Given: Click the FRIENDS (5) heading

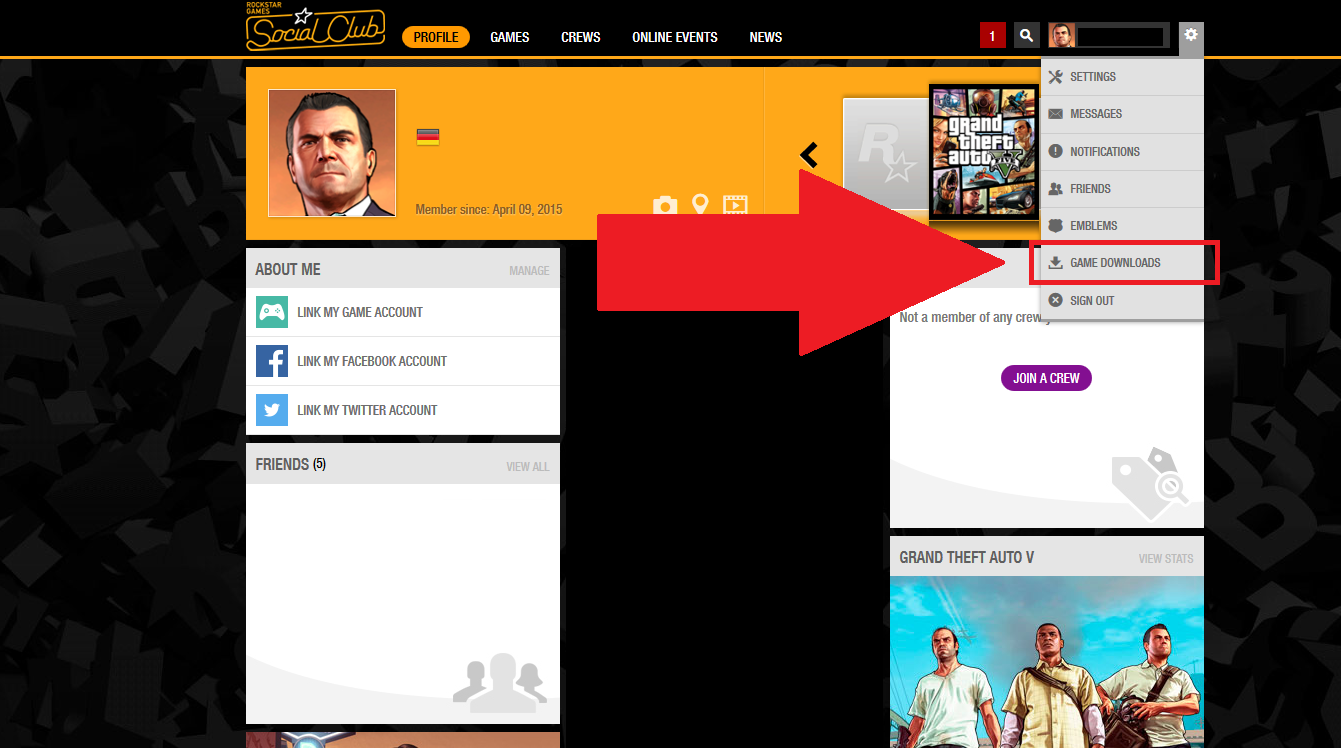Looking at the screenshot, I should coord(291,465).
